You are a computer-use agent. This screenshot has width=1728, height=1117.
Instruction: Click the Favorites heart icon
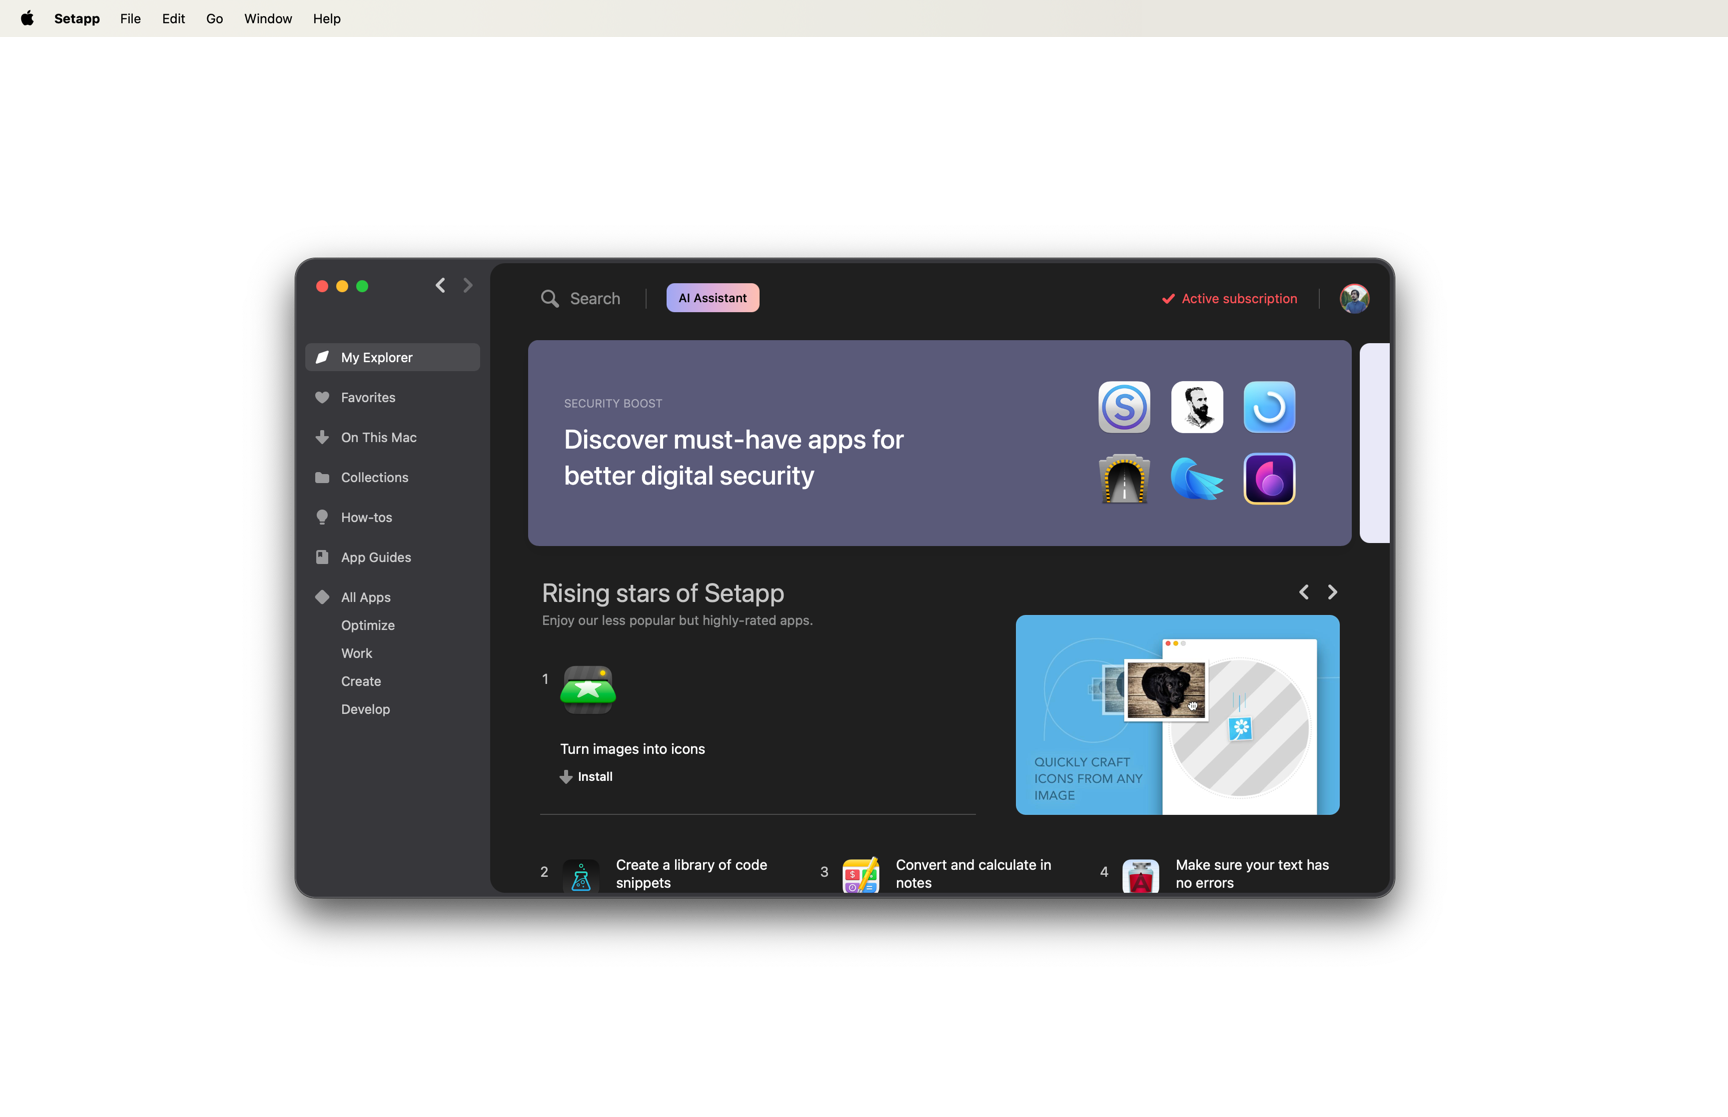point(322,397)
